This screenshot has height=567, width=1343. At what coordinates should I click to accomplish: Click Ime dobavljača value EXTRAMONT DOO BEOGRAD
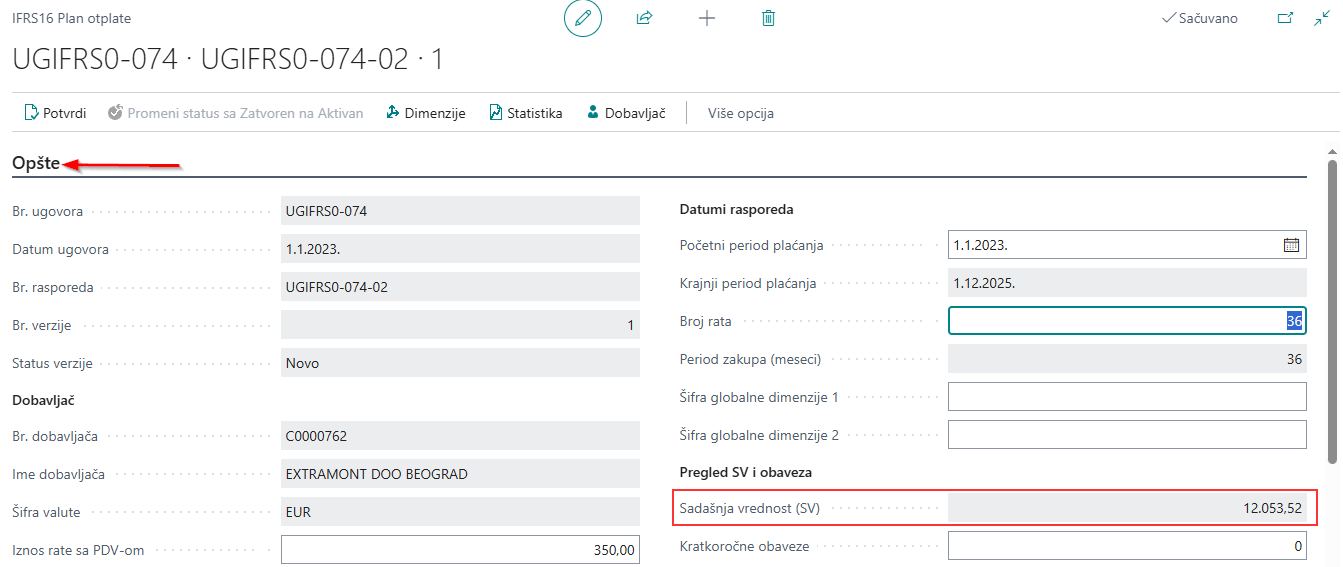[460, 474]
